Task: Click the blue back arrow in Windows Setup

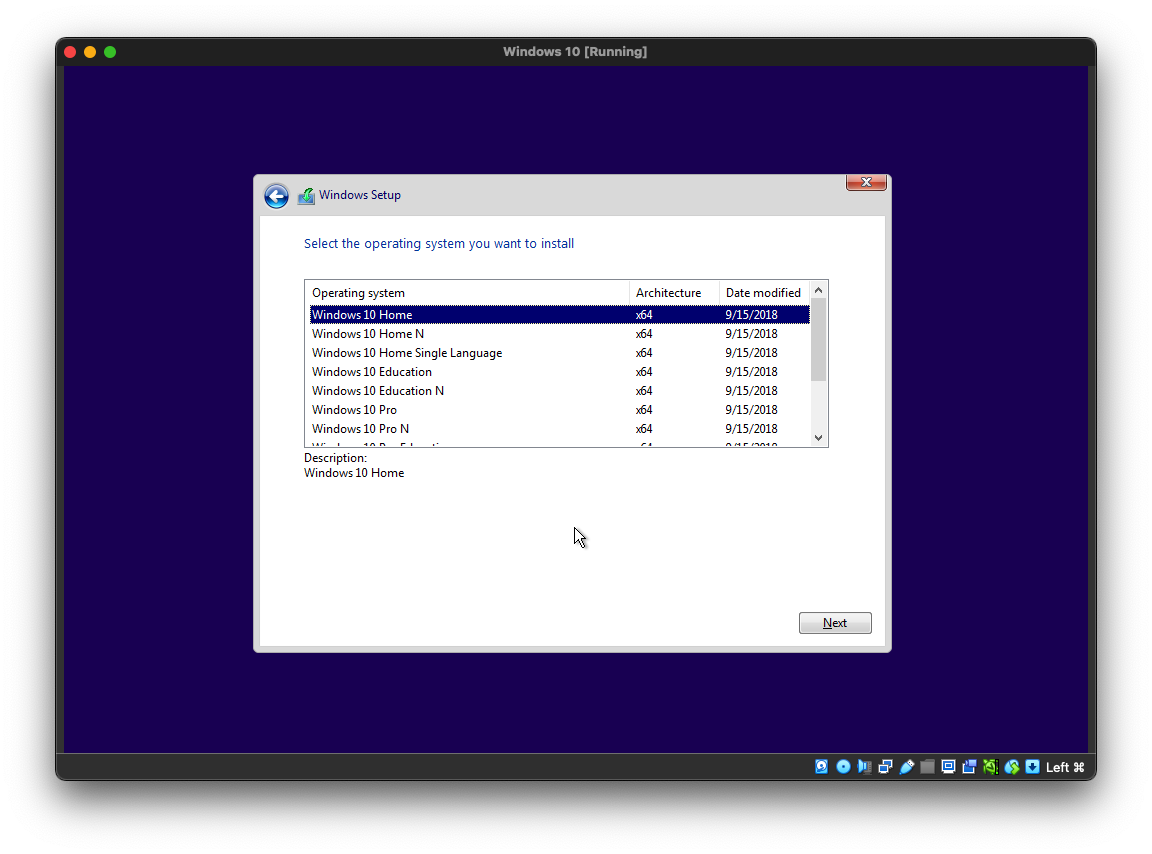Action: pyautogui.click(x=276, y=196)
